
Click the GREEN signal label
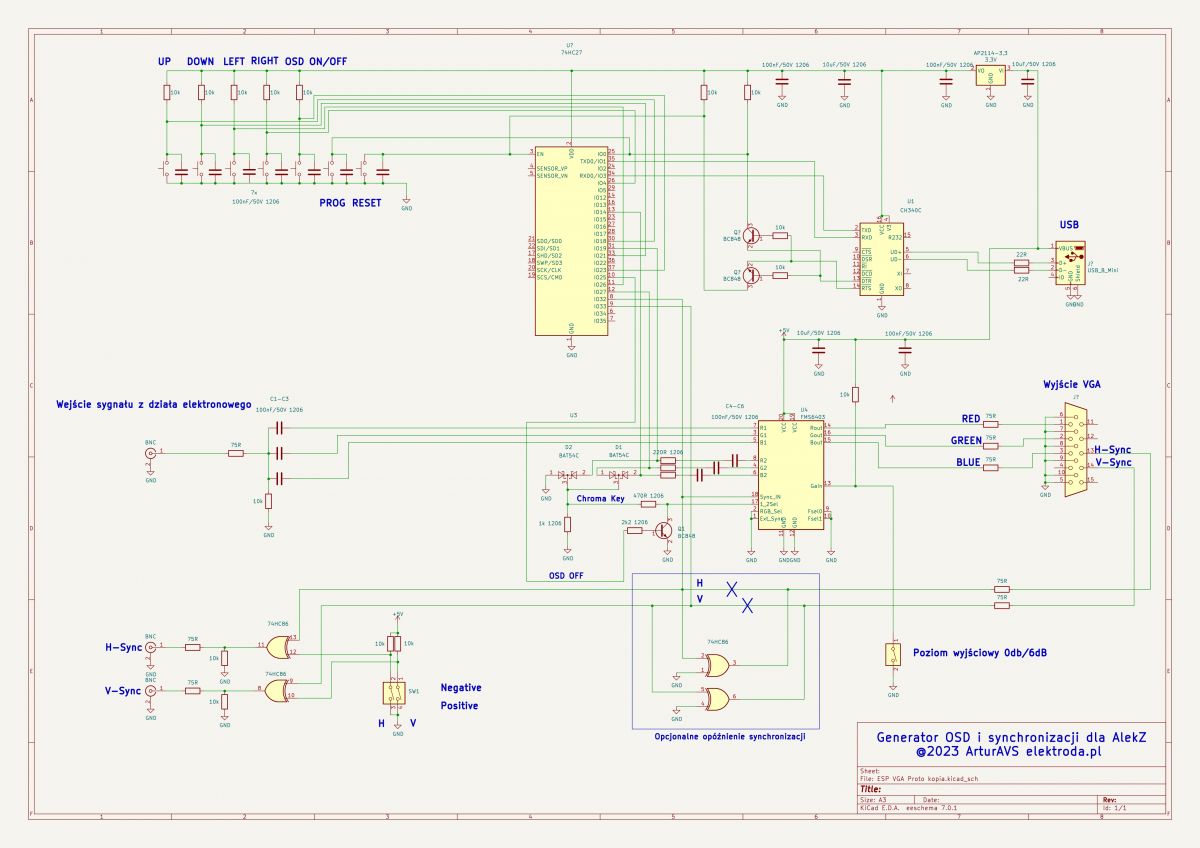[966, 441]
